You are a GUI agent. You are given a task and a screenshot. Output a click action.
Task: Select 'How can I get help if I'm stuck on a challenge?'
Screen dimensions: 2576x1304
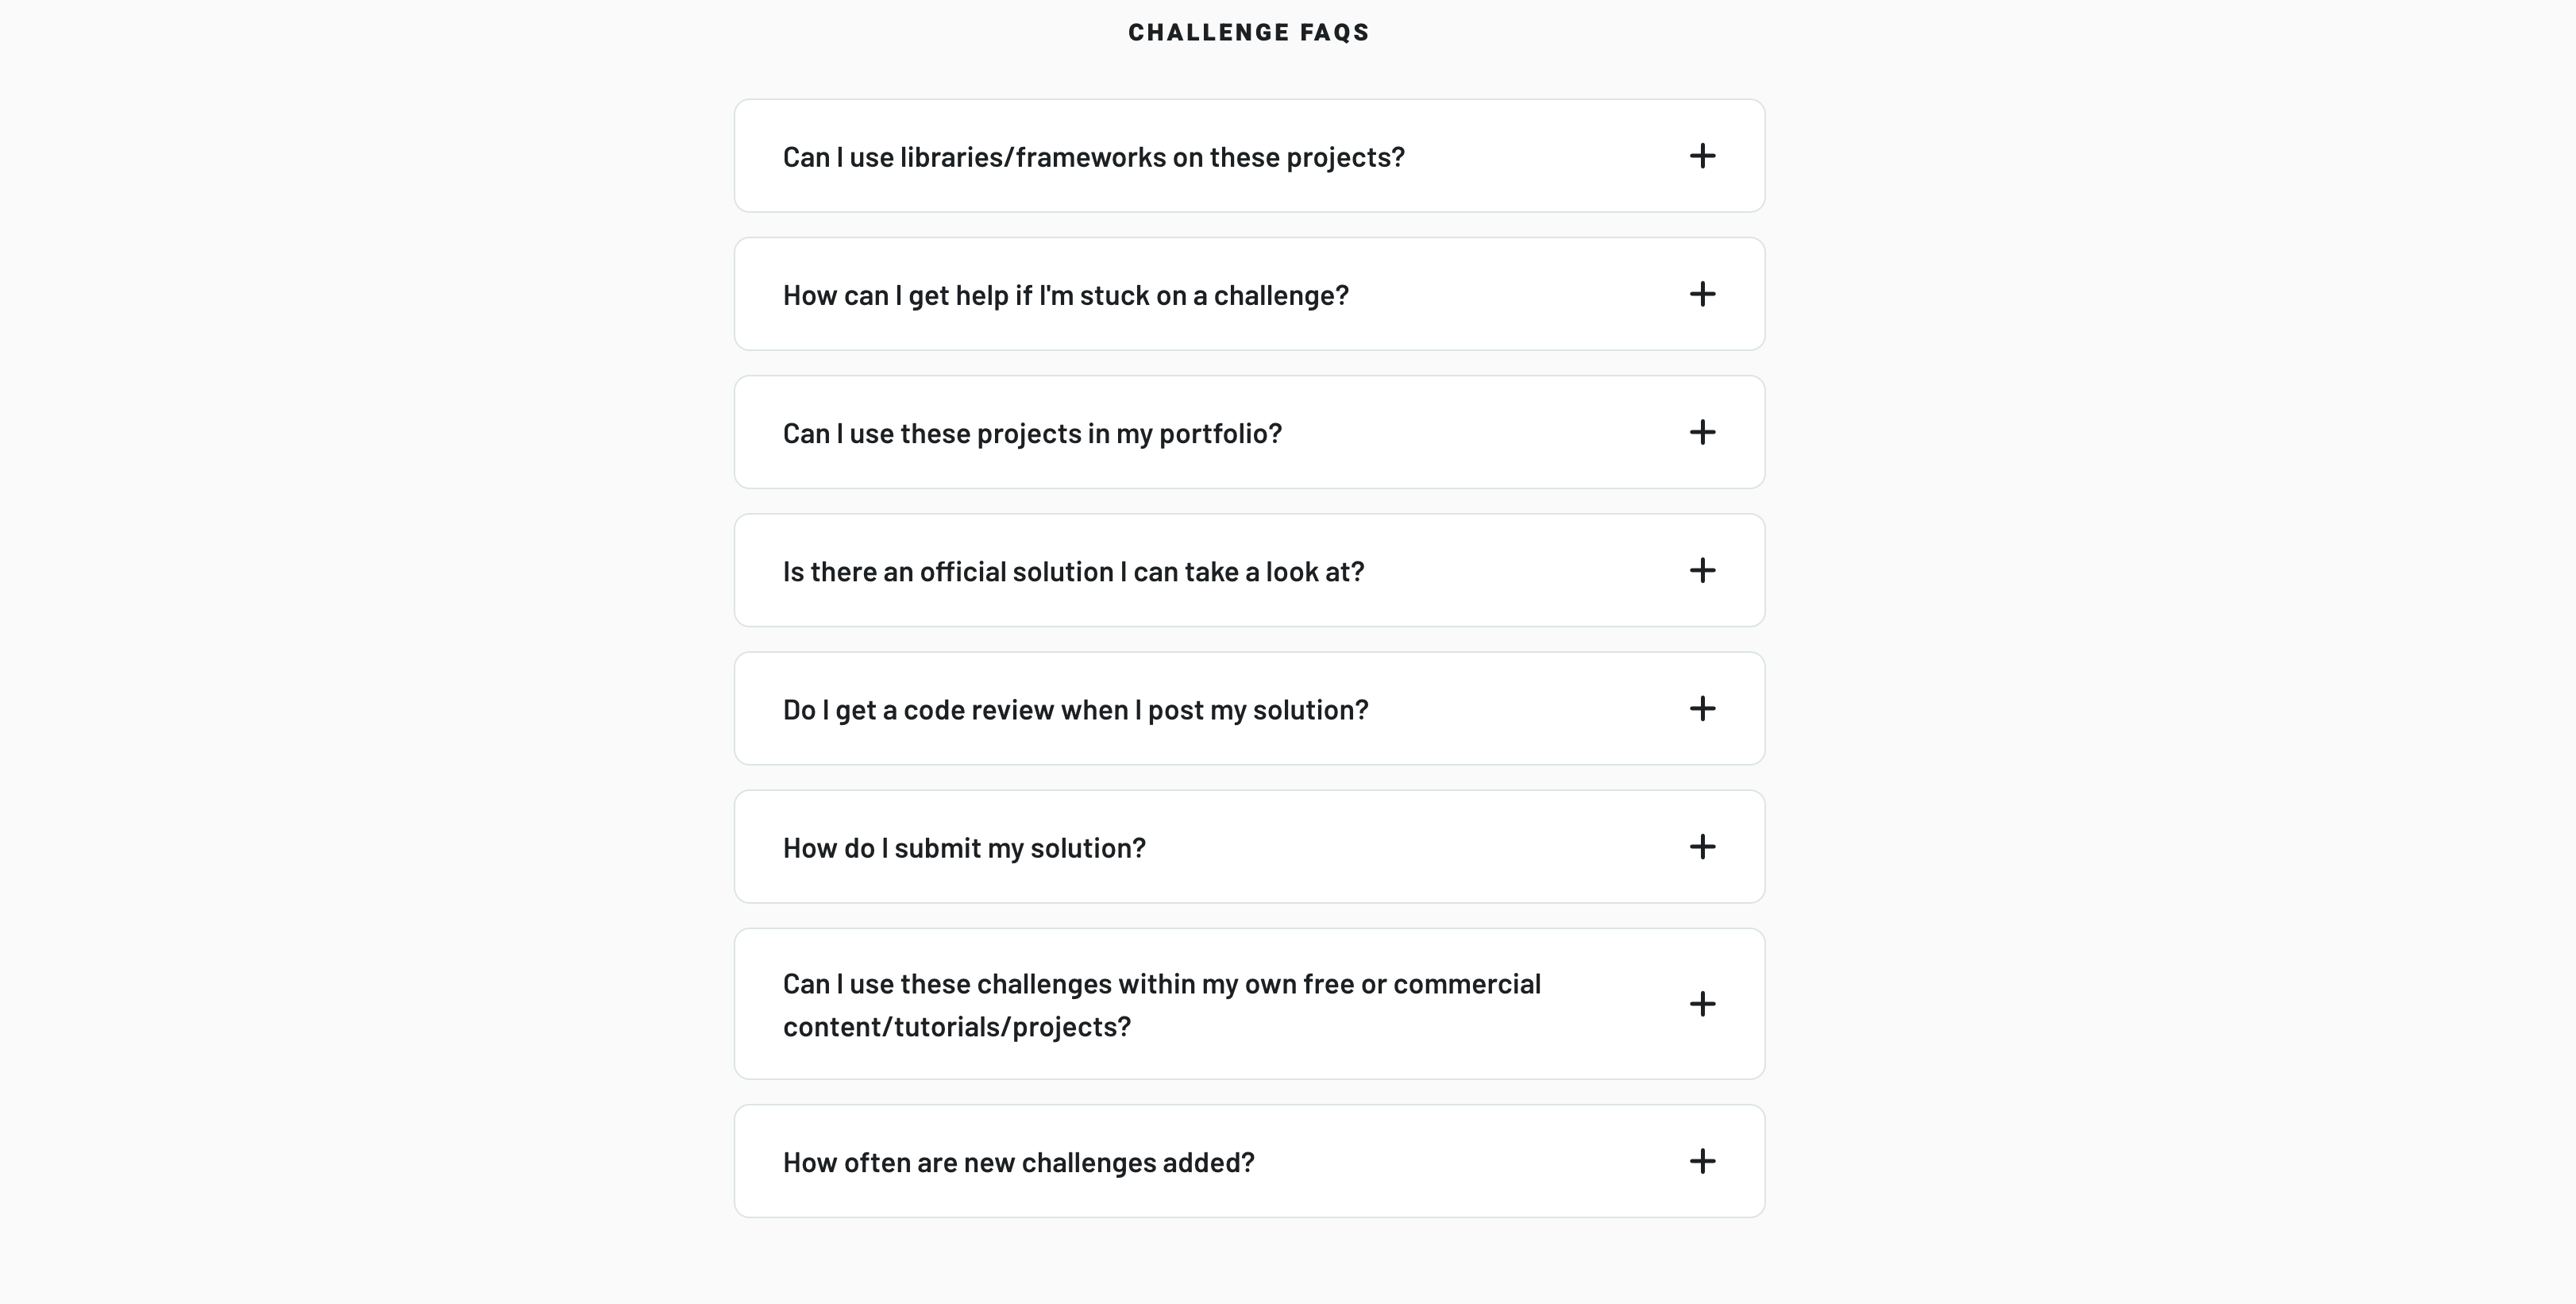(1065, 294)
